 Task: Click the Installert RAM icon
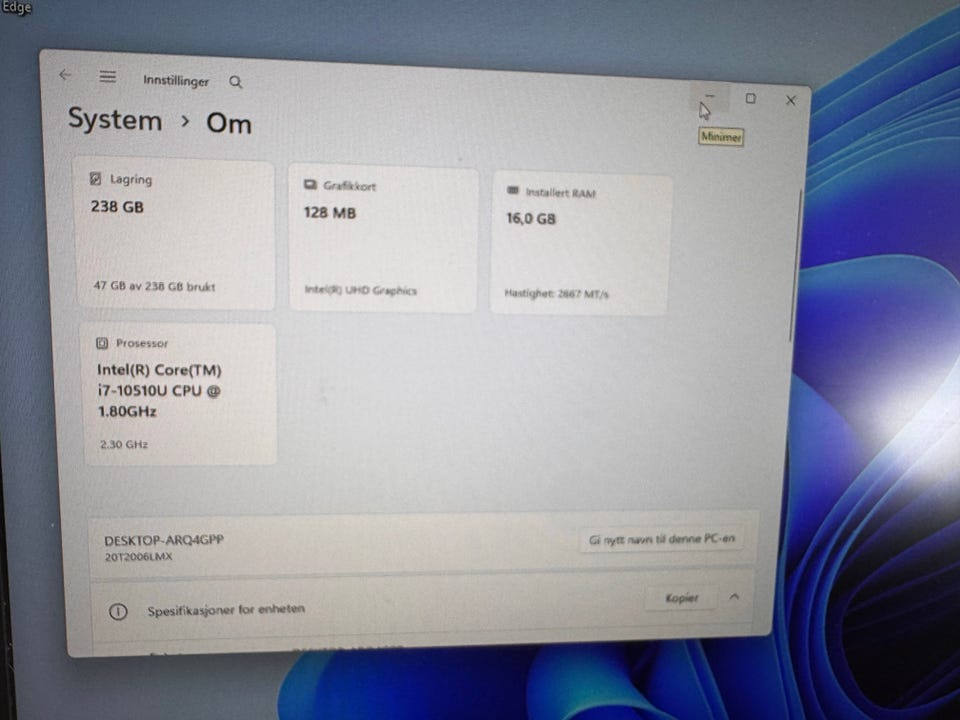[x=512, y=191]
